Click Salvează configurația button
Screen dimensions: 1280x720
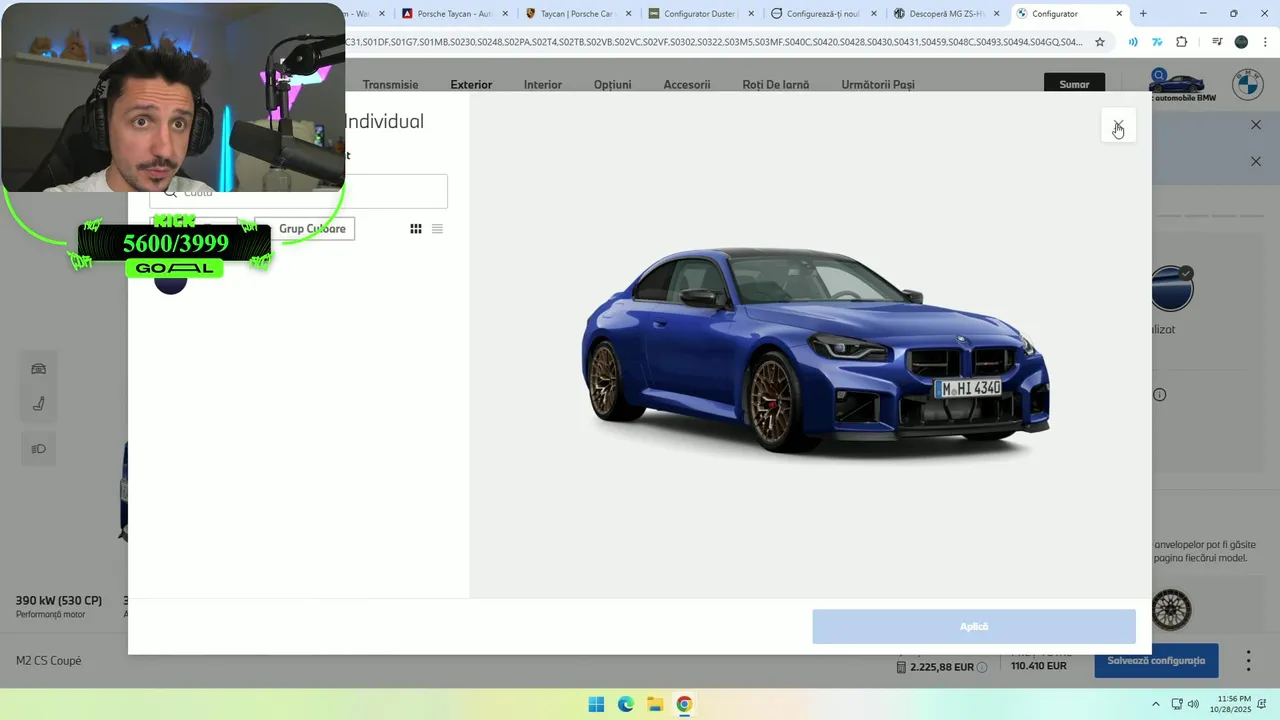pyautogui.click(x=1156, y=661)
